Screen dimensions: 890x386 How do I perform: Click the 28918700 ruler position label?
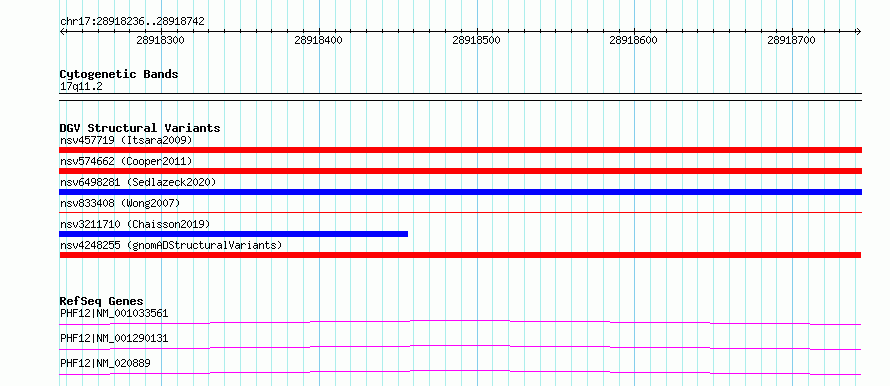791,40
